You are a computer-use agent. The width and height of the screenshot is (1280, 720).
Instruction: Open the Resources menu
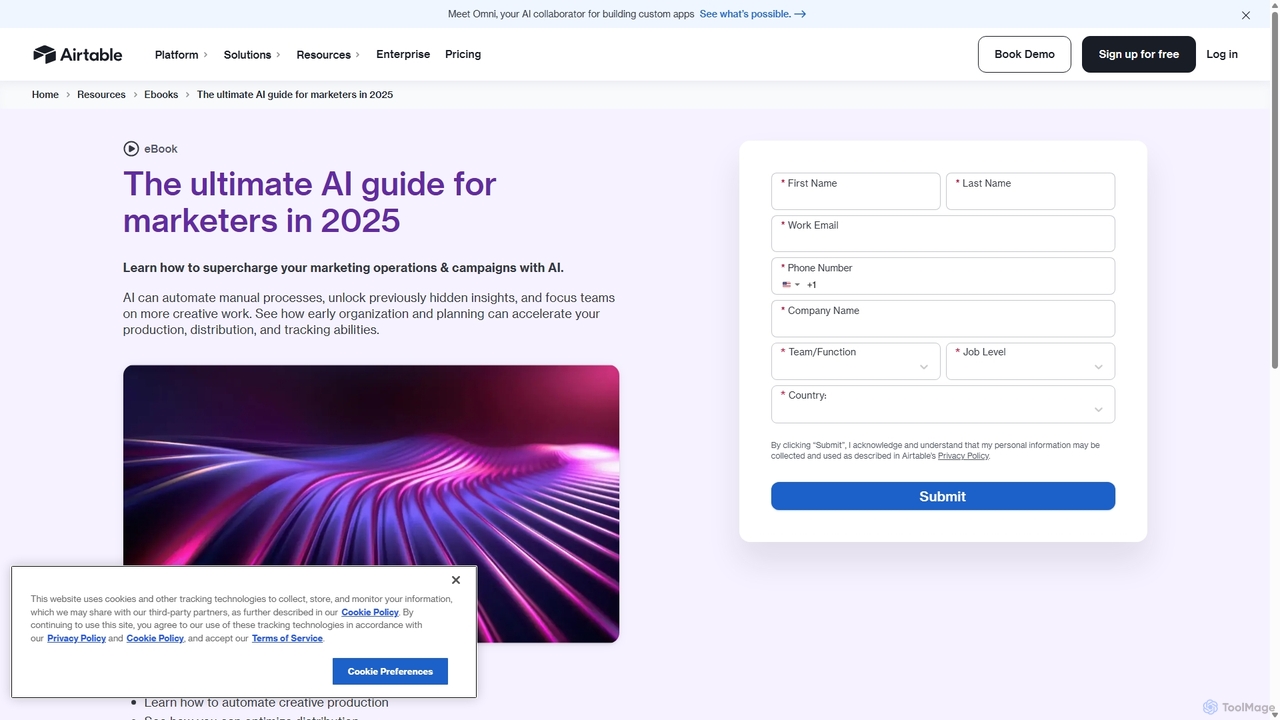coord(328,55)
